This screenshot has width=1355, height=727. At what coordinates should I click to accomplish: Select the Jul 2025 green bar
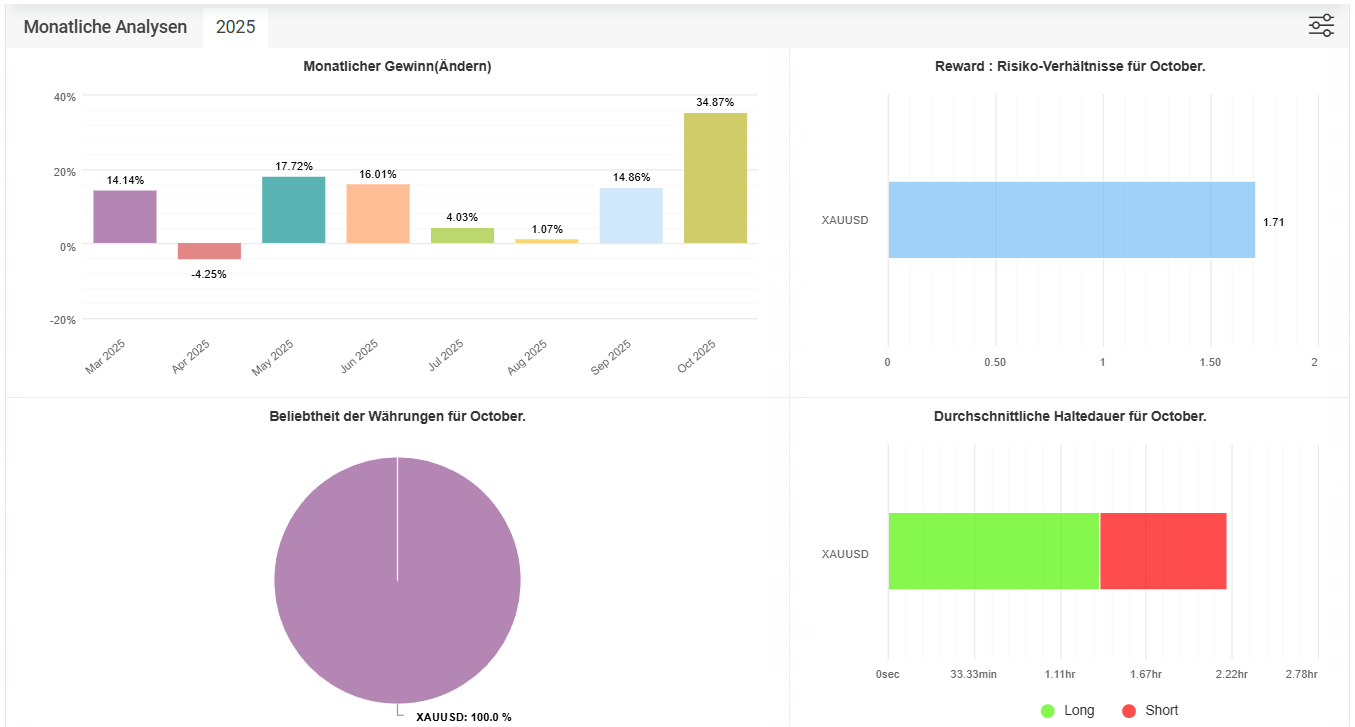coord(462,235)
